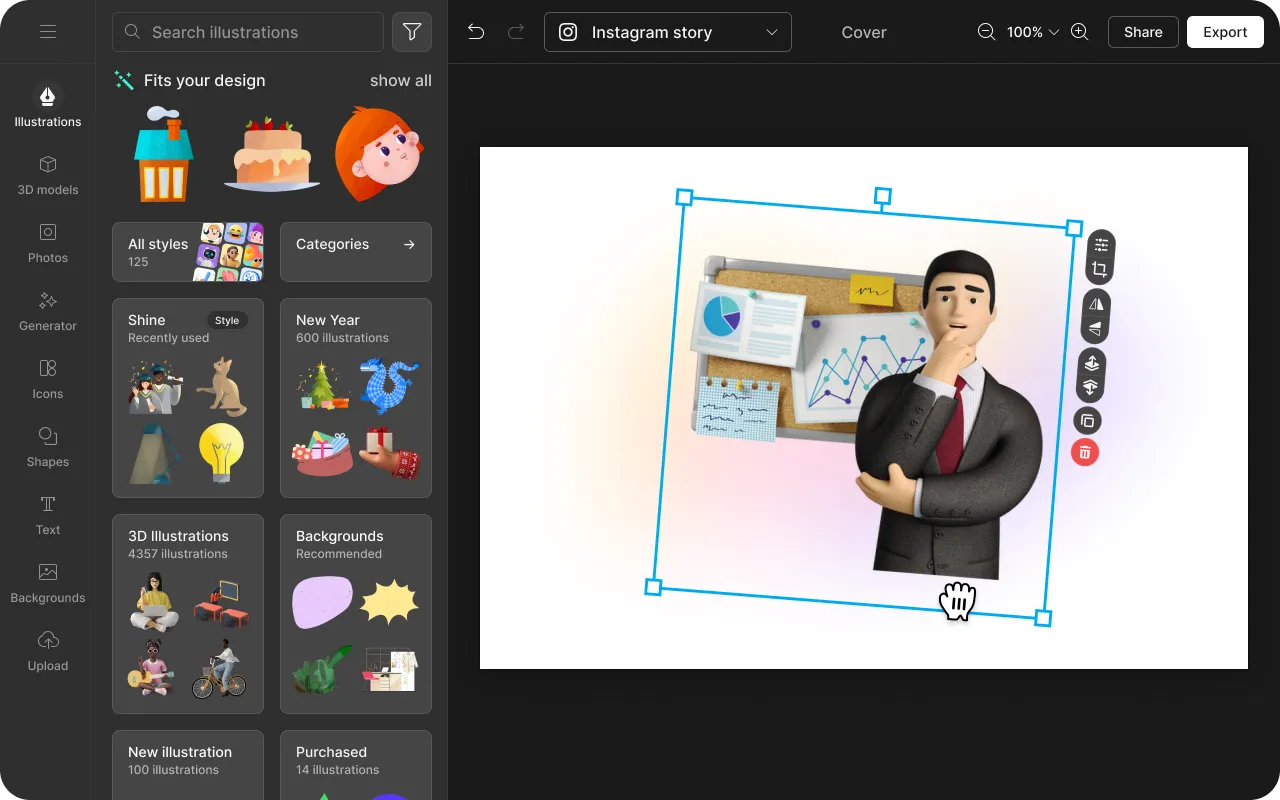This screenshot has width=1280, height=800.
Task: Select the purple blob background shape
Action: point(322,602)
